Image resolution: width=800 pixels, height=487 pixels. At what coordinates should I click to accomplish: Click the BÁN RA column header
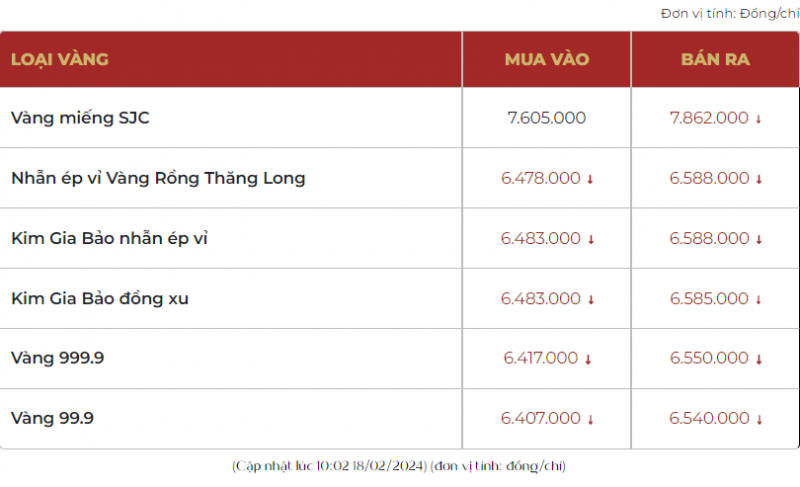click(715, 59)
